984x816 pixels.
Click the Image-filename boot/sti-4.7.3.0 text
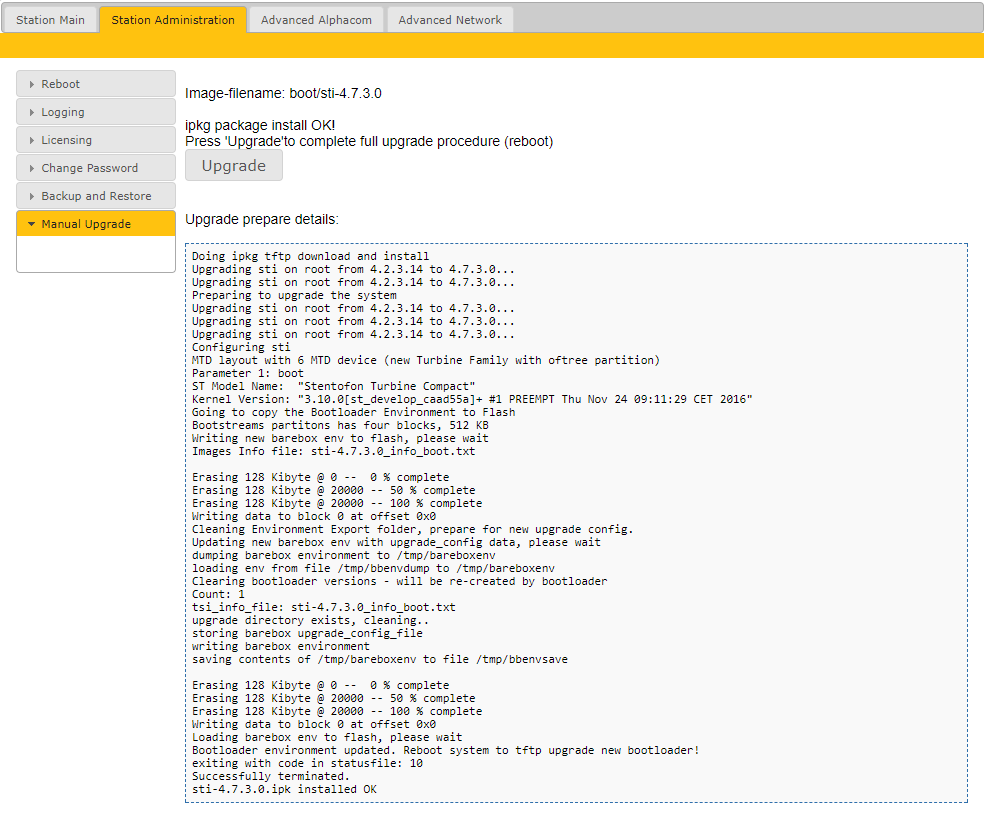283,93
